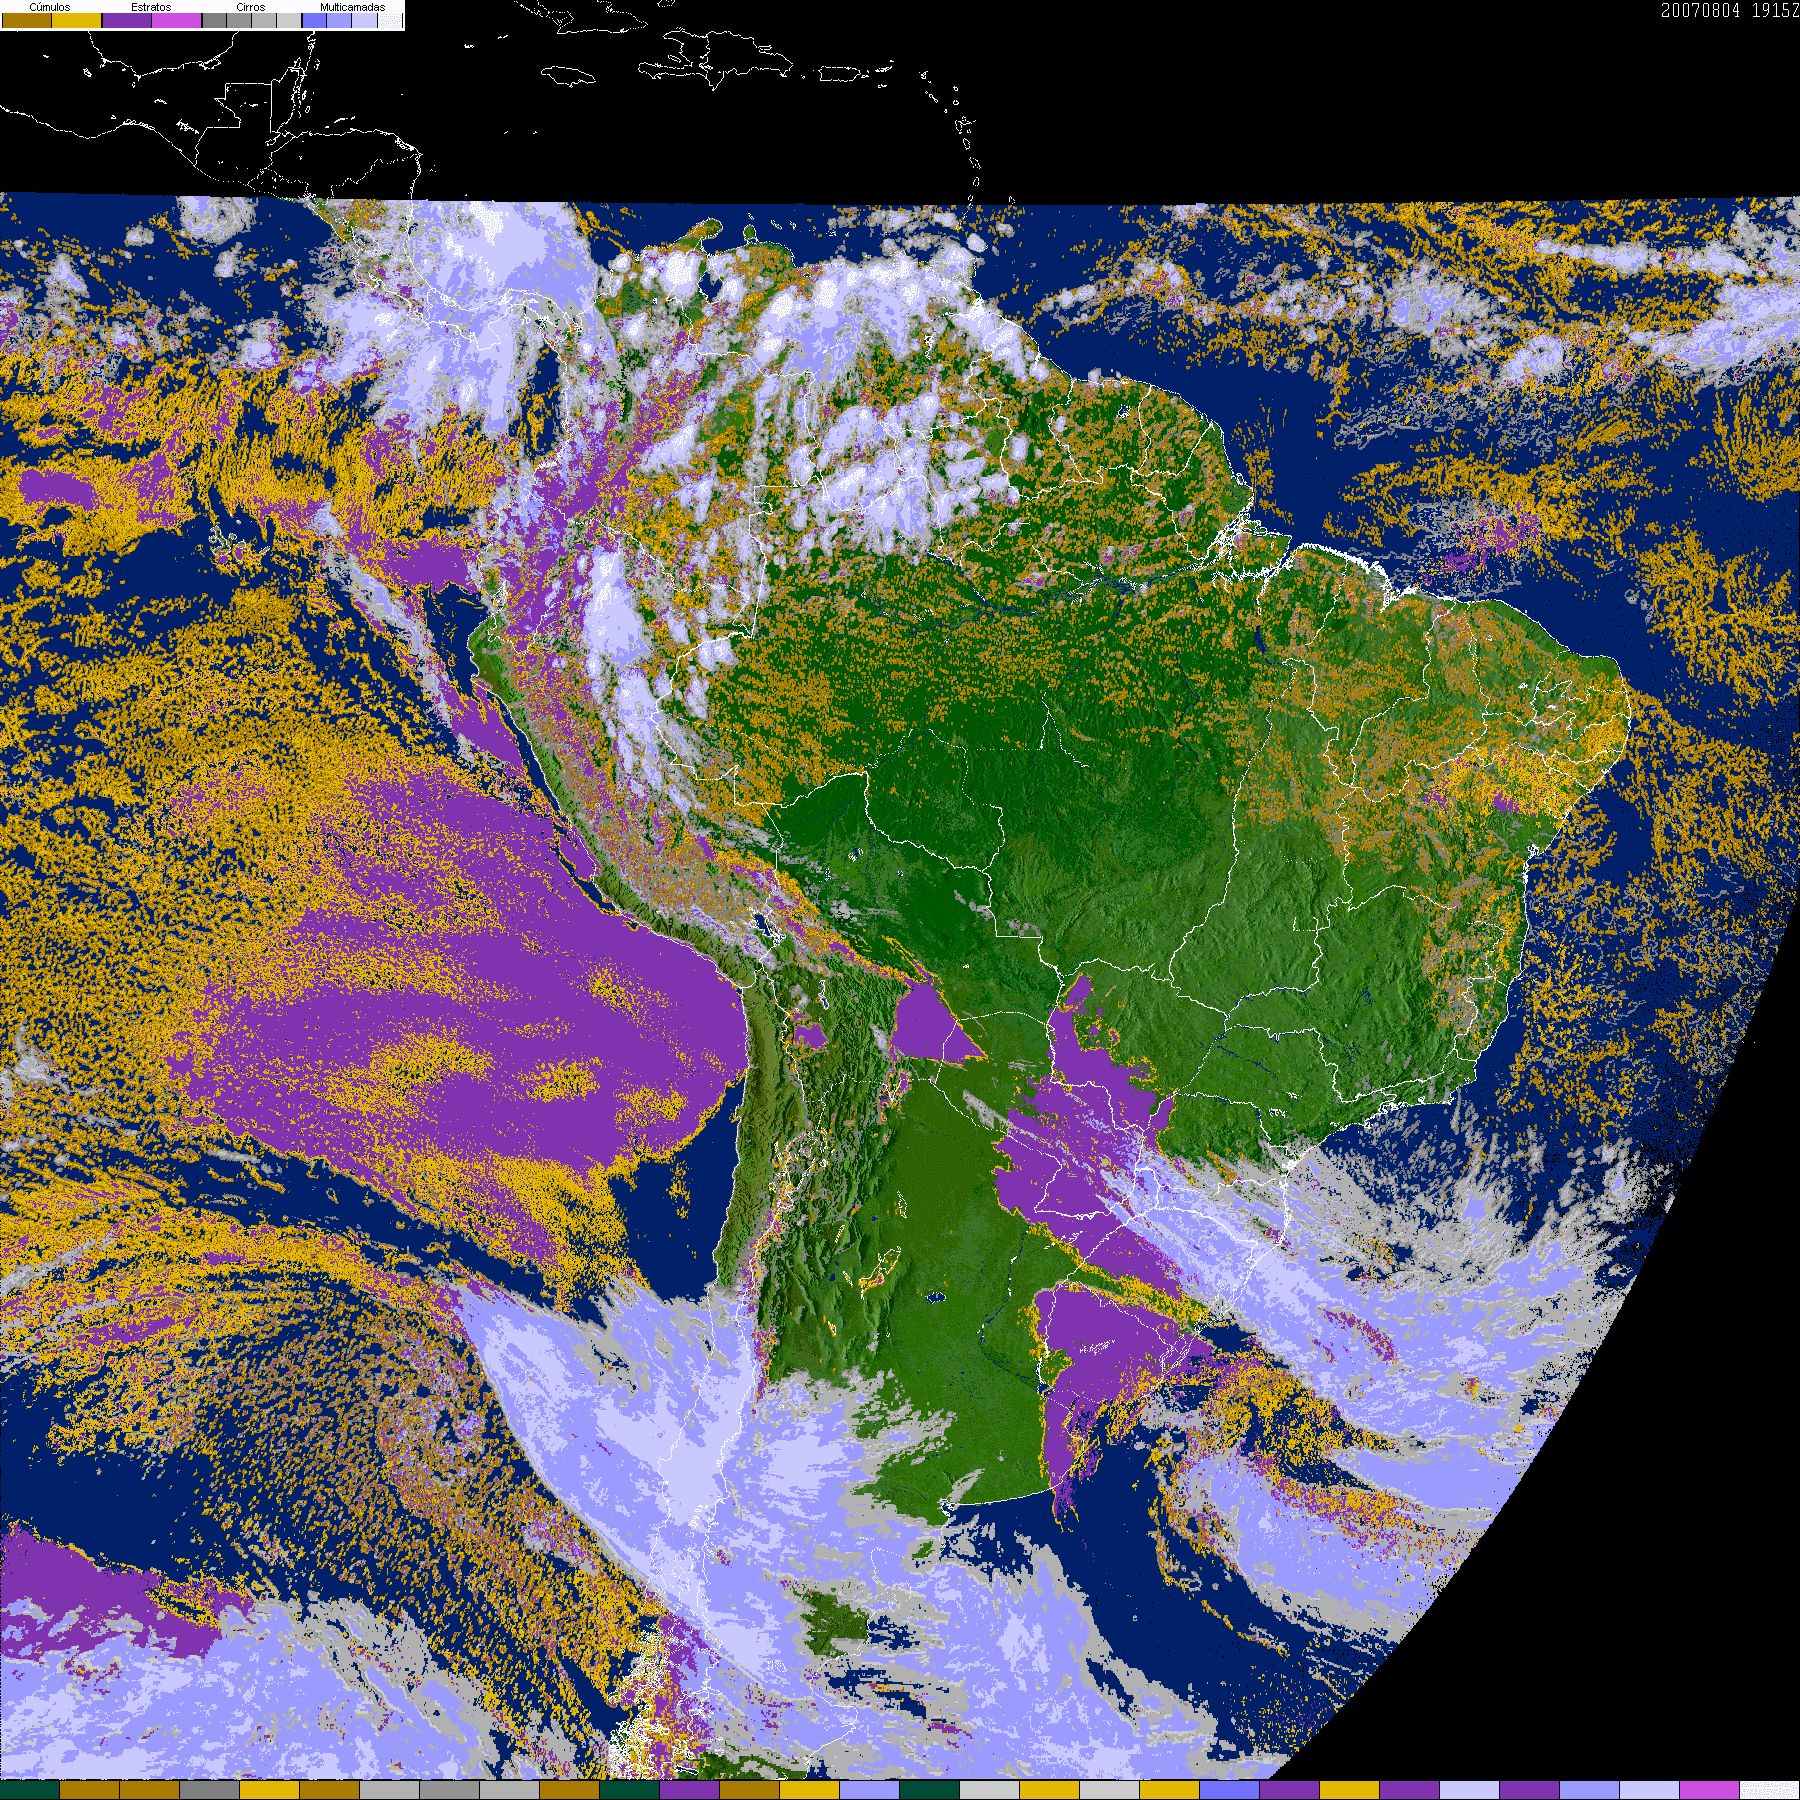Select the white dotted Multicamadas legend swatch
Image resolution: width=1800 pixels, height=1800 pixels.
tap(389, 21)
